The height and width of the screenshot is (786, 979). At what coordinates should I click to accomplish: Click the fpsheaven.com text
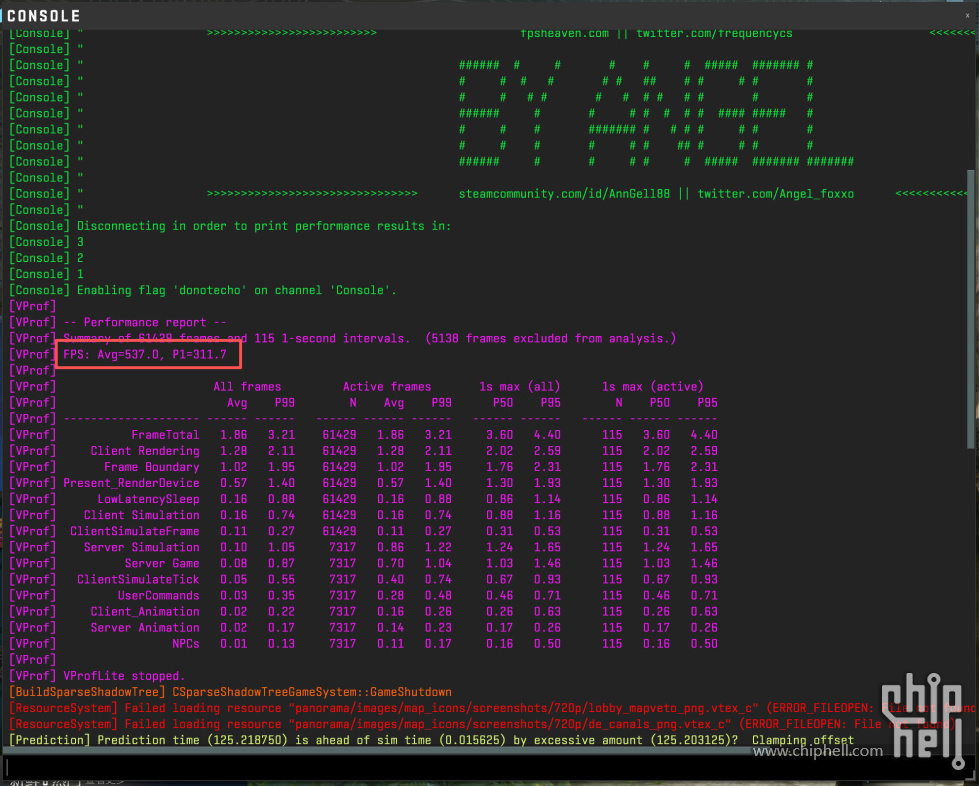point(564,33)
